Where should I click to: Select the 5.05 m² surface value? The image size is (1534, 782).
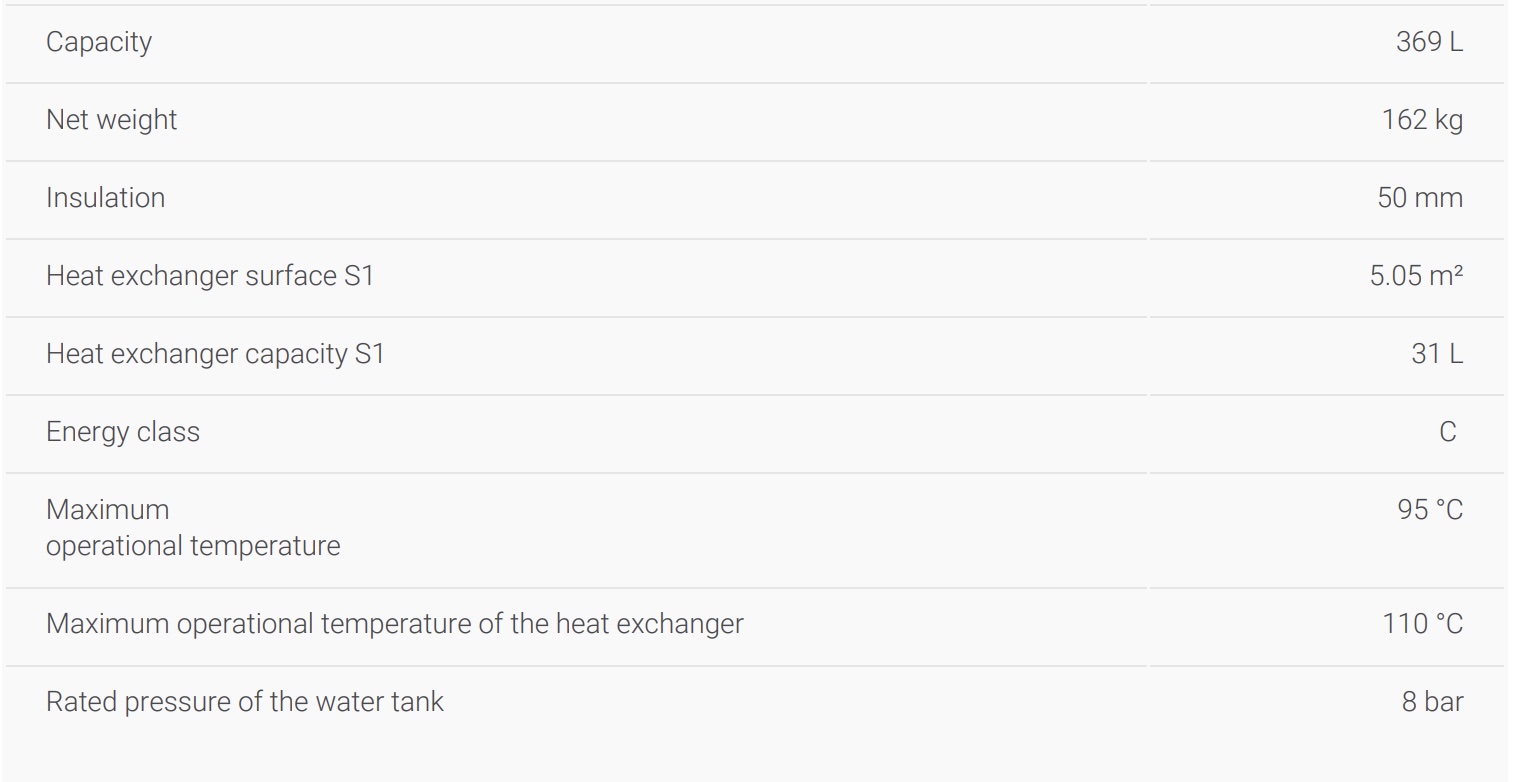tap(1416, 276)
